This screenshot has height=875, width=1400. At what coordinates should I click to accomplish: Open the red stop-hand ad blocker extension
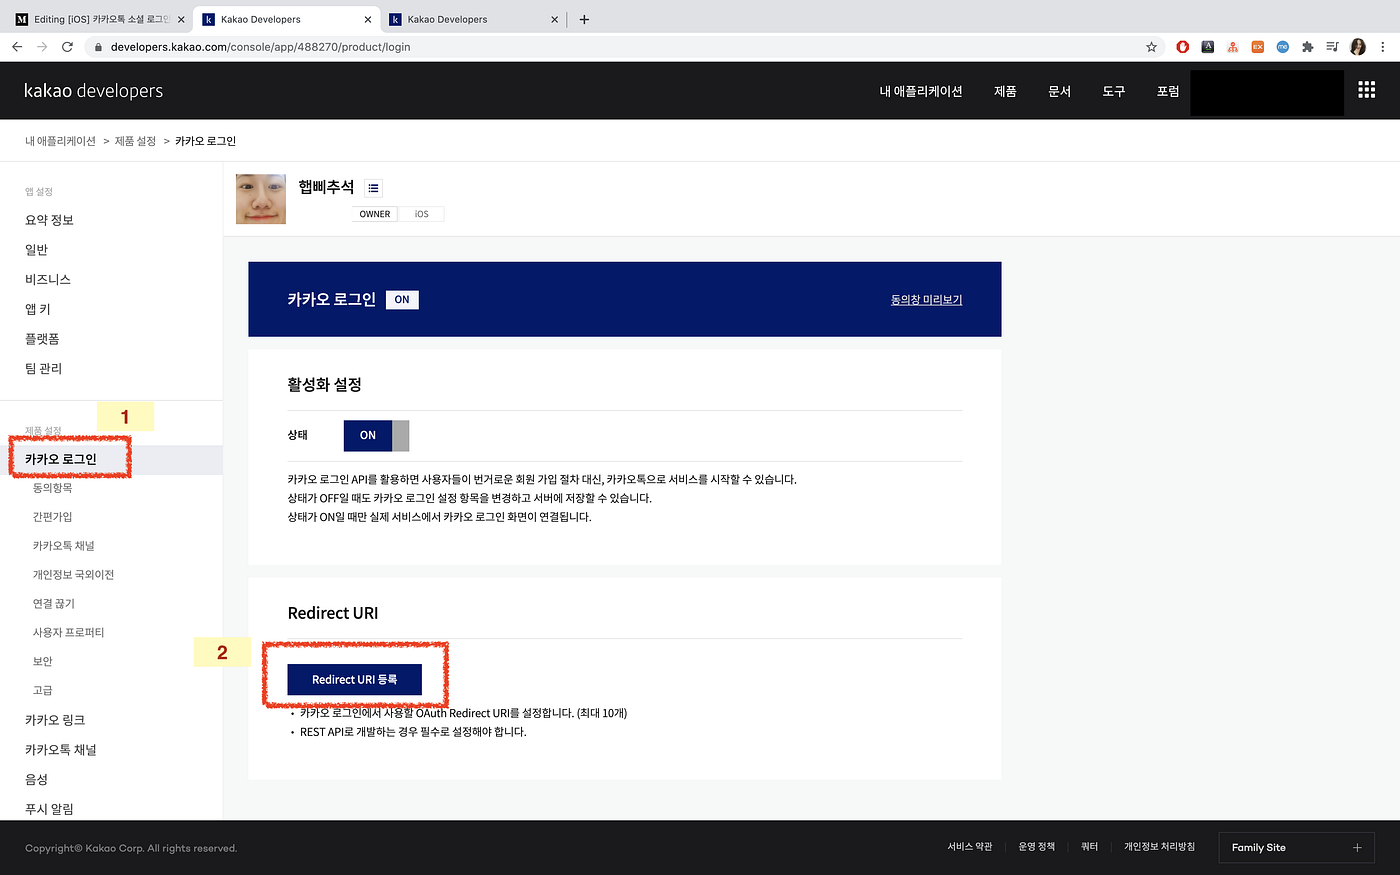click(x=1183, y=47)
